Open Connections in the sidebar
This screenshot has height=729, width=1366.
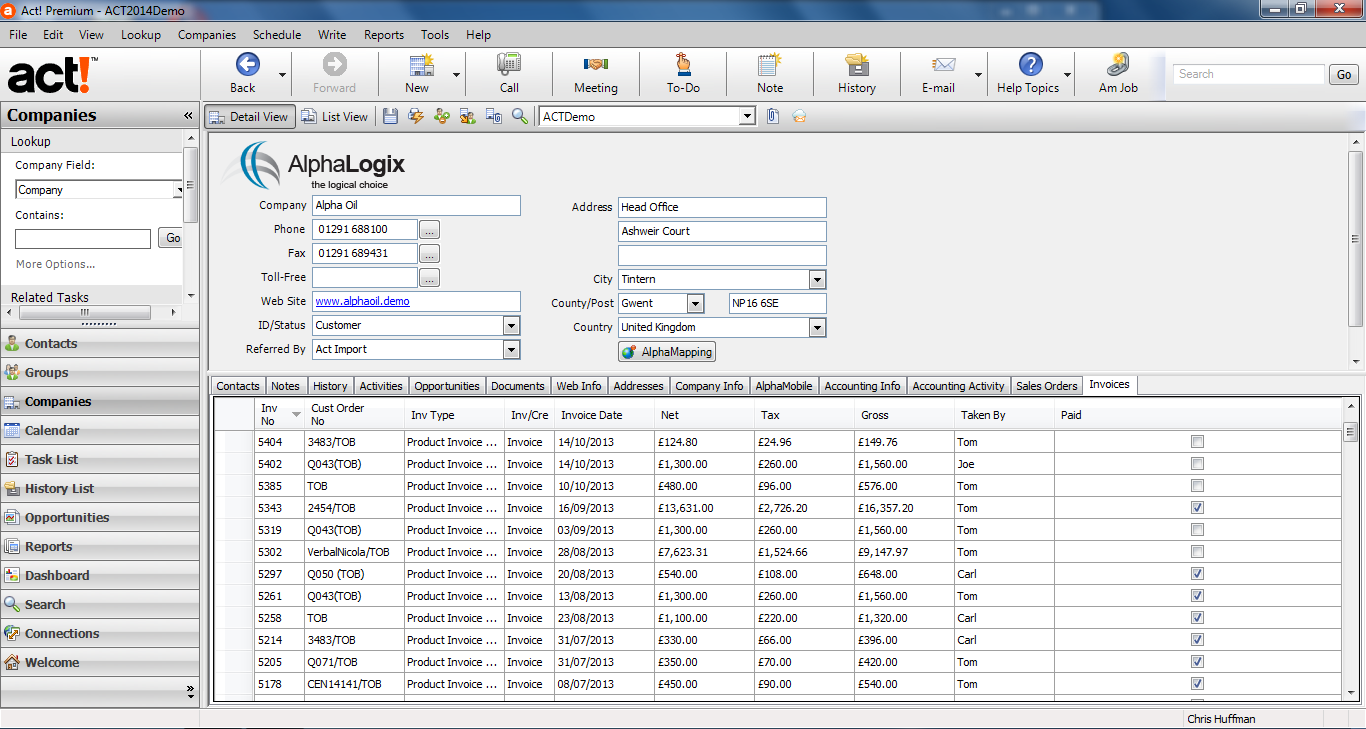[100, 633]
